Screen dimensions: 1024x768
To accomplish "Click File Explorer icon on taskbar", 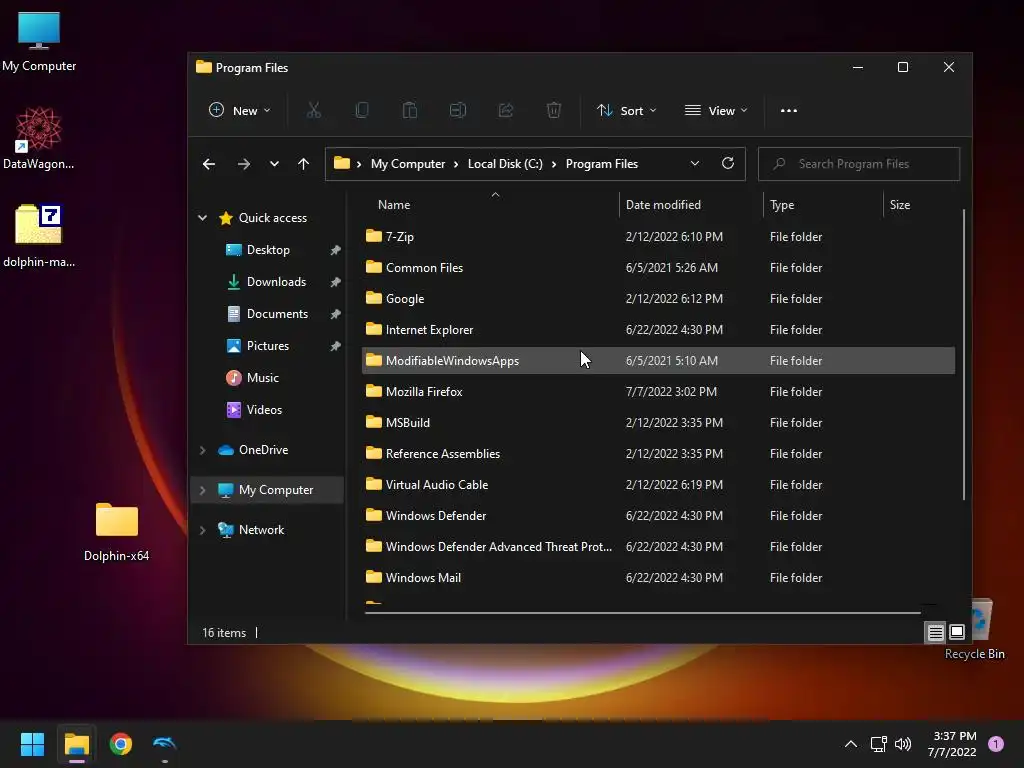I will tap(76, 744).
